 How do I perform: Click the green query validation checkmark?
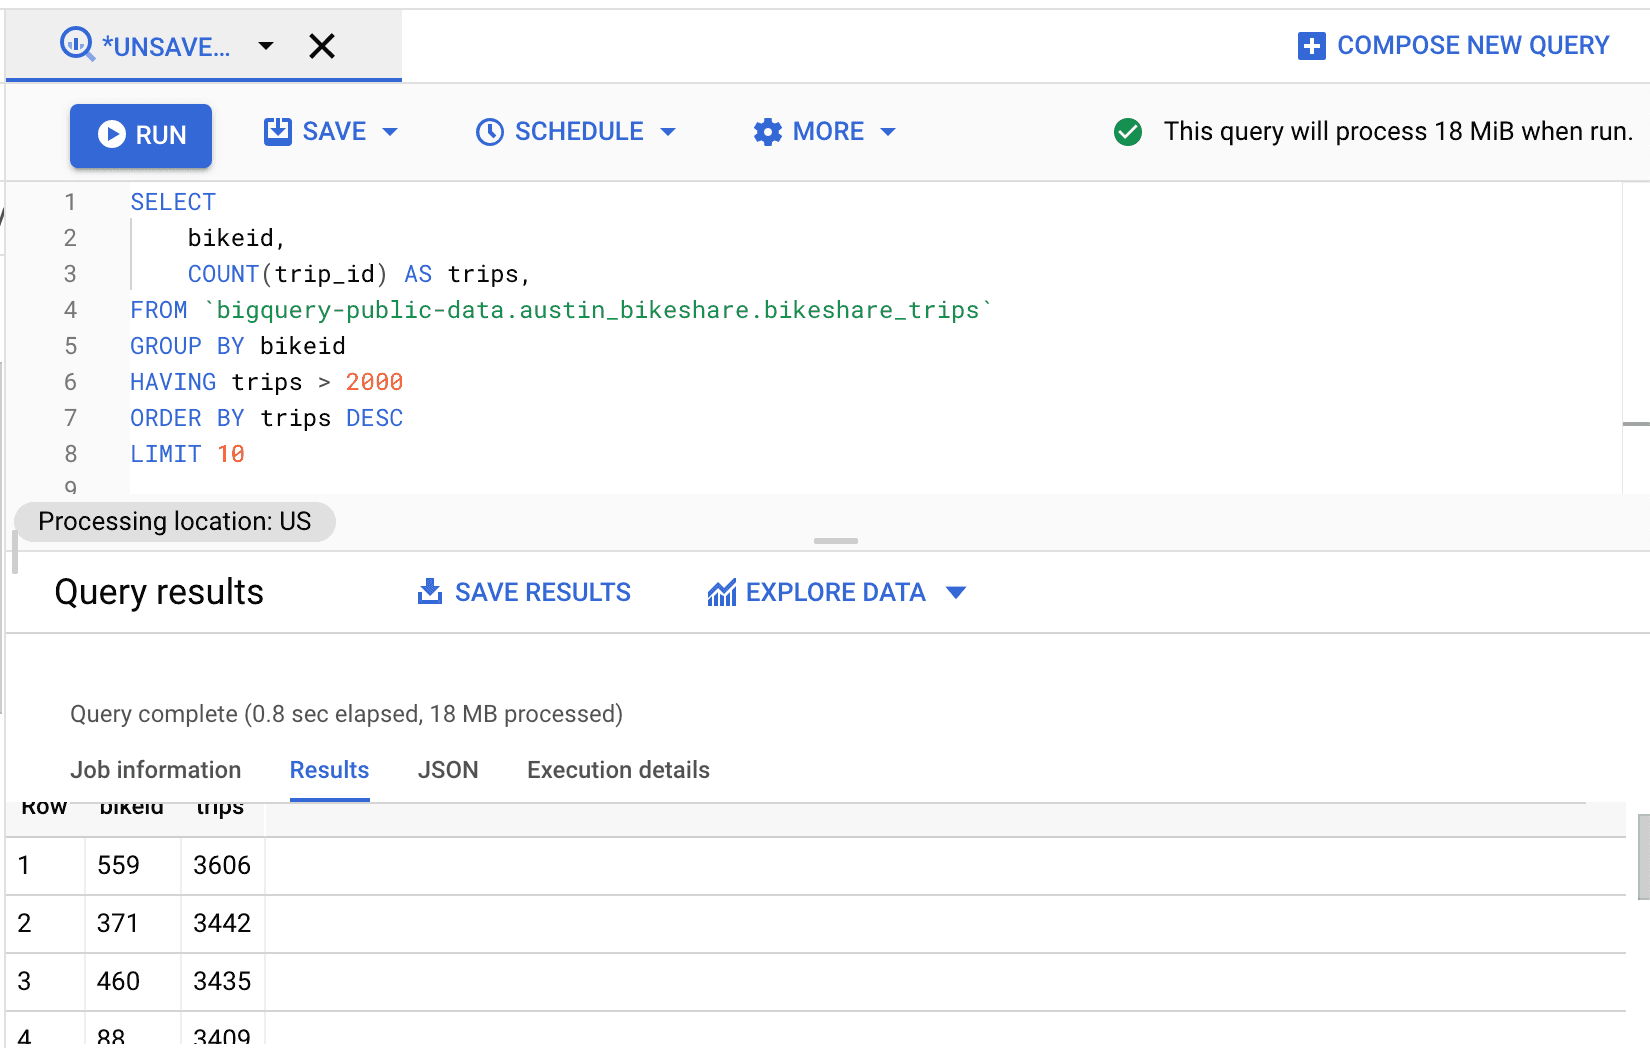(1128, 132)
